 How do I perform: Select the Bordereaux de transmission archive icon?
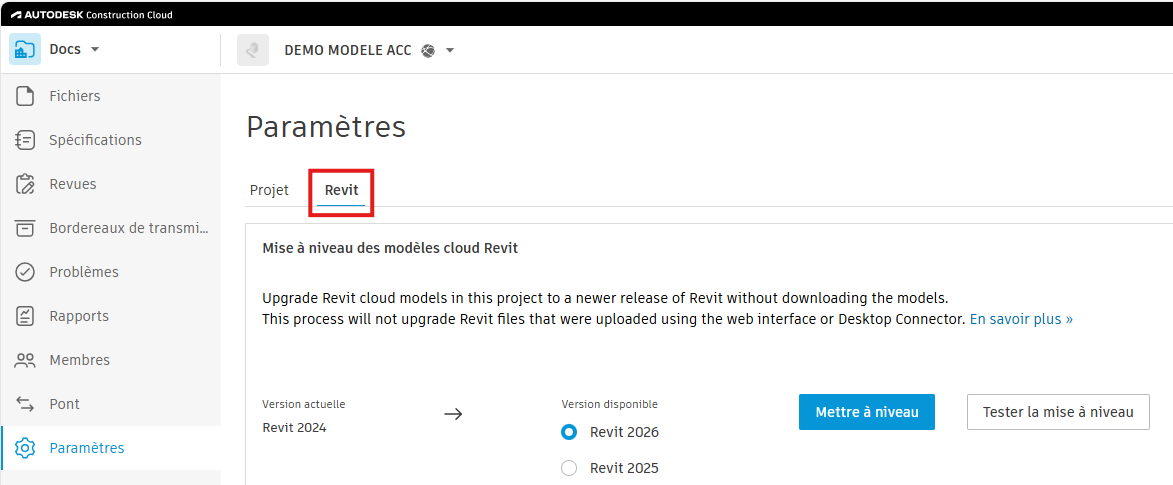click(x=26, y=228)
